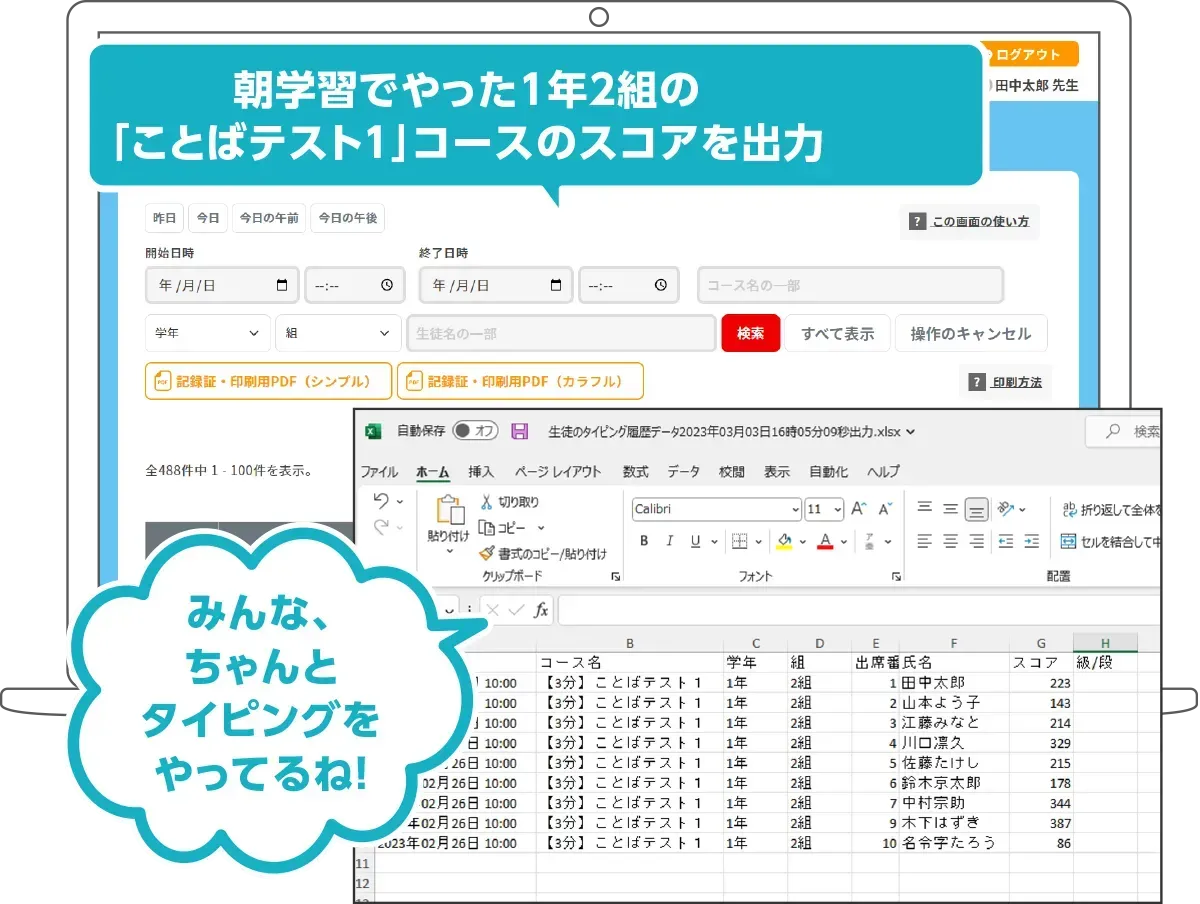The width and height of the screenshot is (1200, 904).
Task: Switch to the データ ribbon tab
Action: (684, 471)
